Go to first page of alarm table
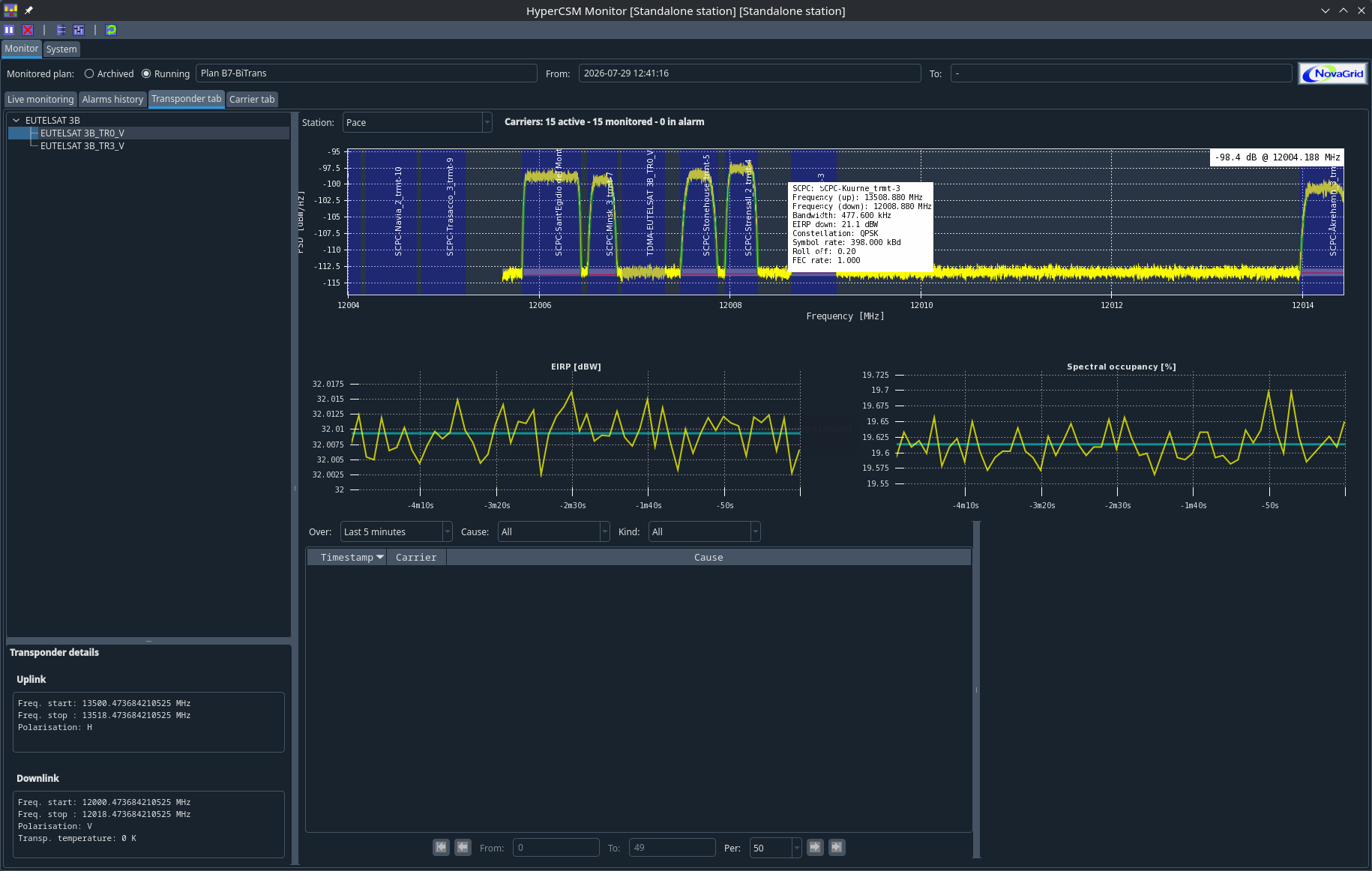1372x896 pixels. [441, 847]
